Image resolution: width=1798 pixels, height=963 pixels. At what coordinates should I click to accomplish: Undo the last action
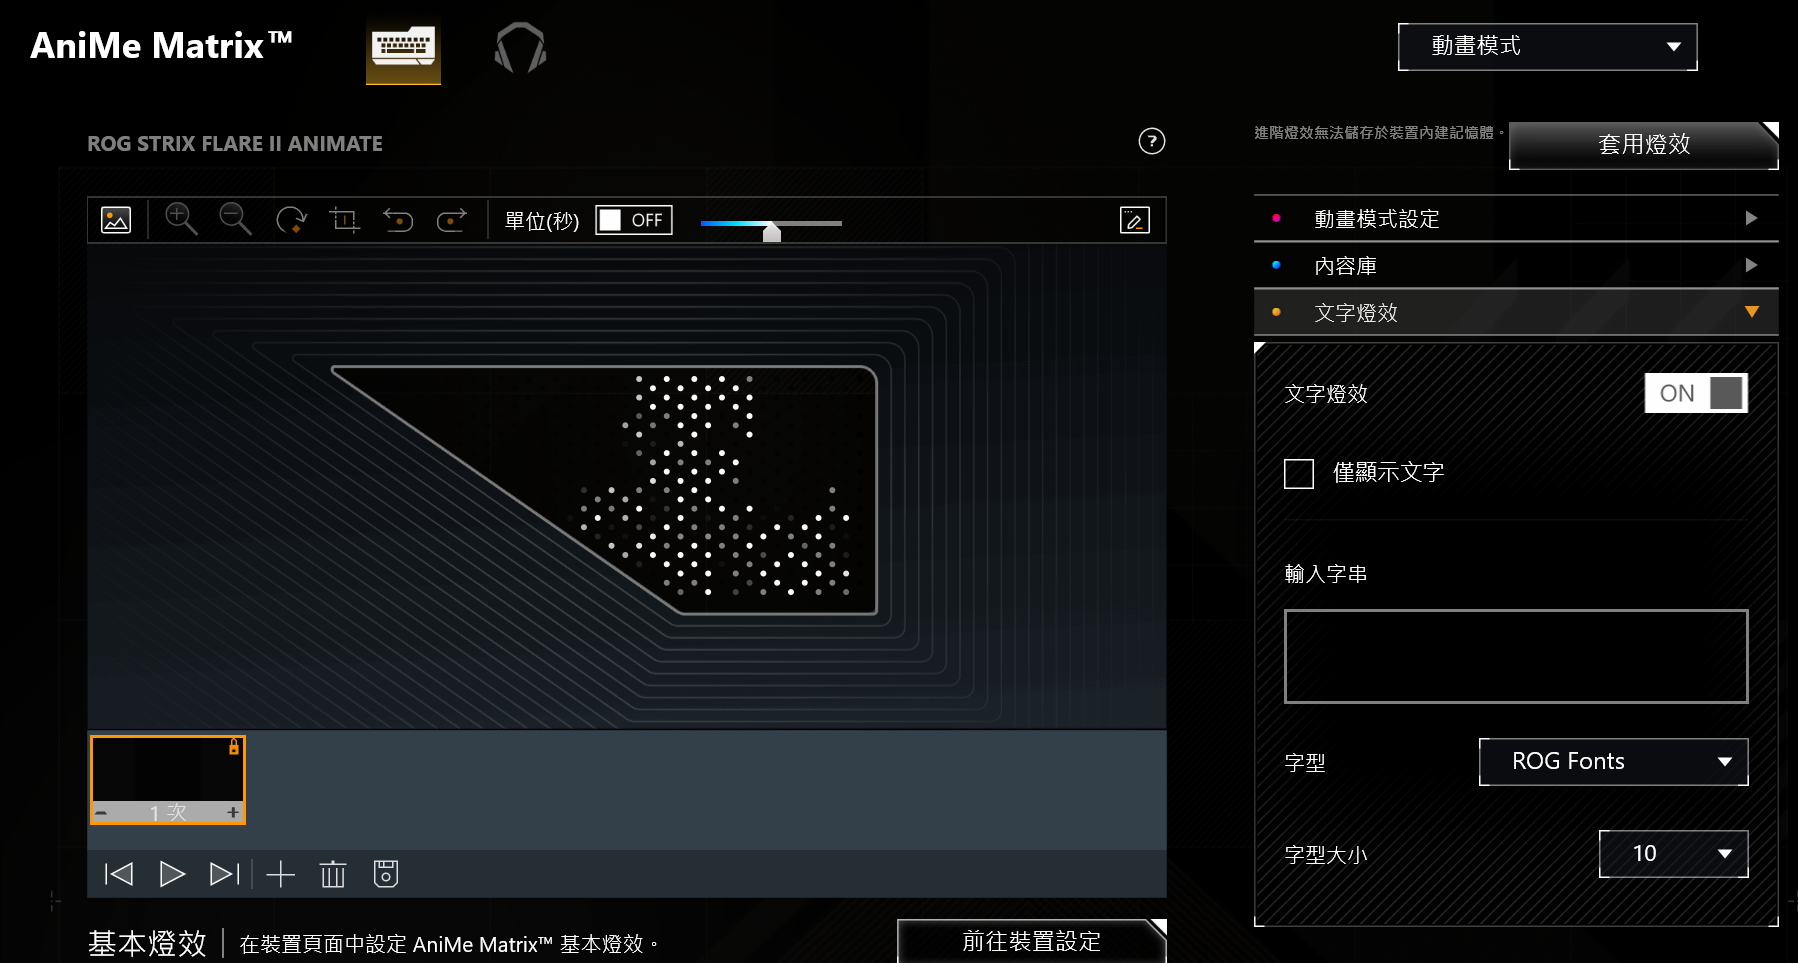coord(398,220)
